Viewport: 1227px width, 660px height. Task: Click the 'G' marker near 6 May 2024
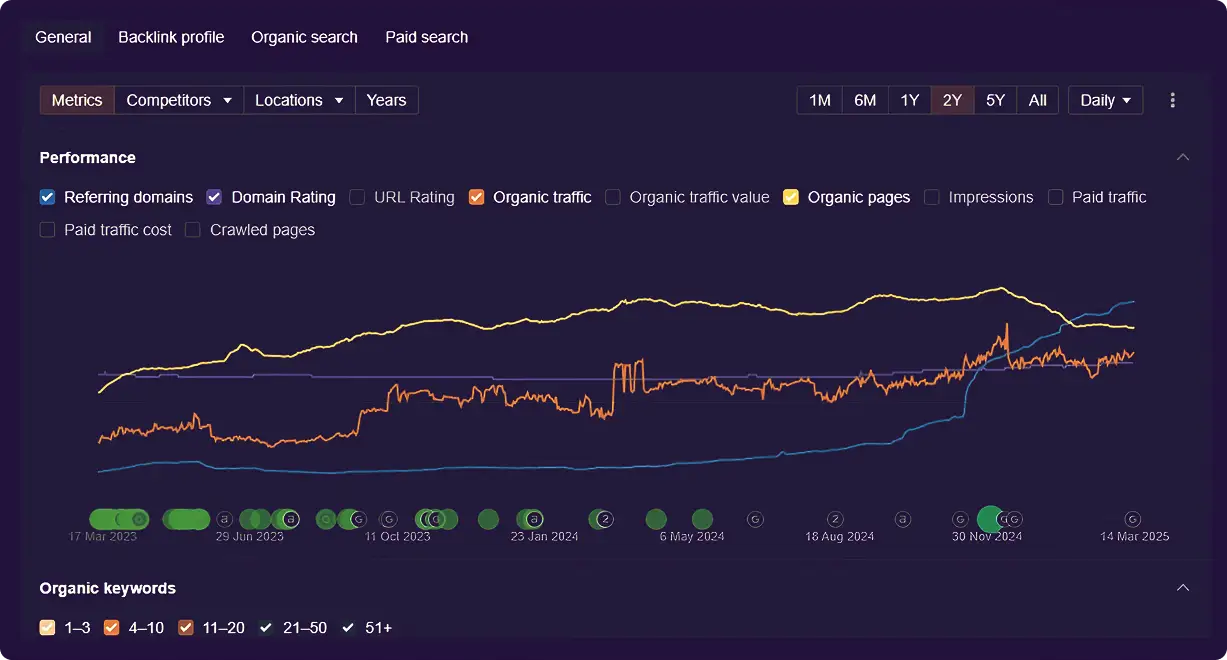[753, 519]
